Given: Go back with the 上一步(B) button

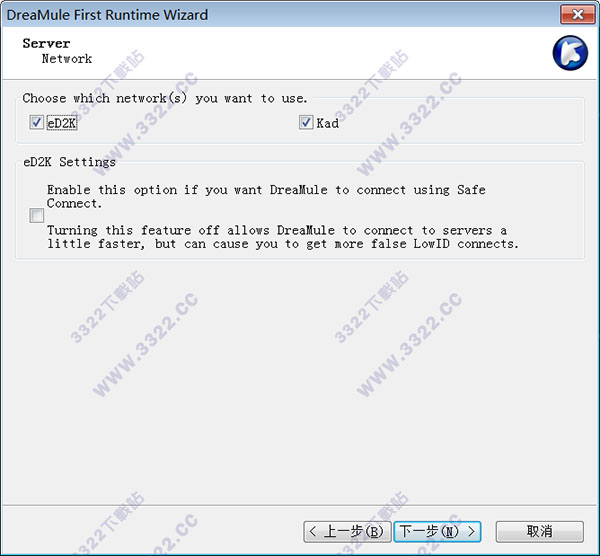Looking at the screenshot, I should coord(347,532).
